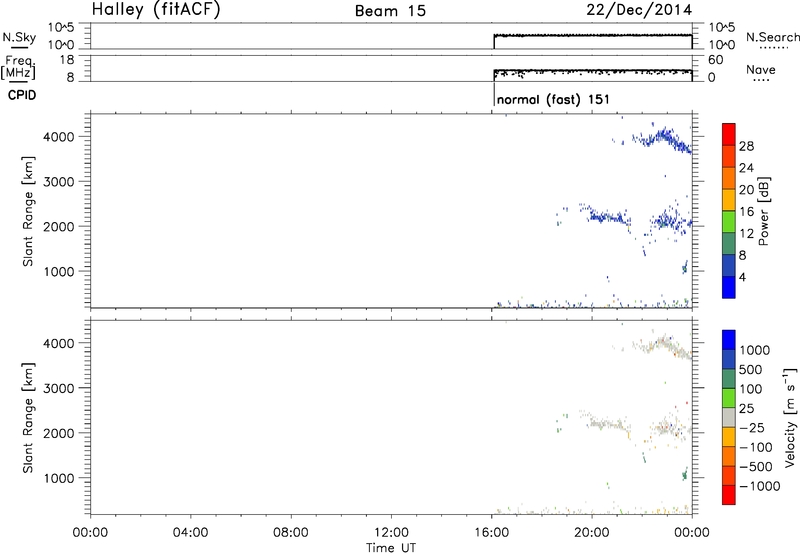The image size is (800, 554).
Task: Click the date "22/Dec/2014"
Action: point(639,10)
